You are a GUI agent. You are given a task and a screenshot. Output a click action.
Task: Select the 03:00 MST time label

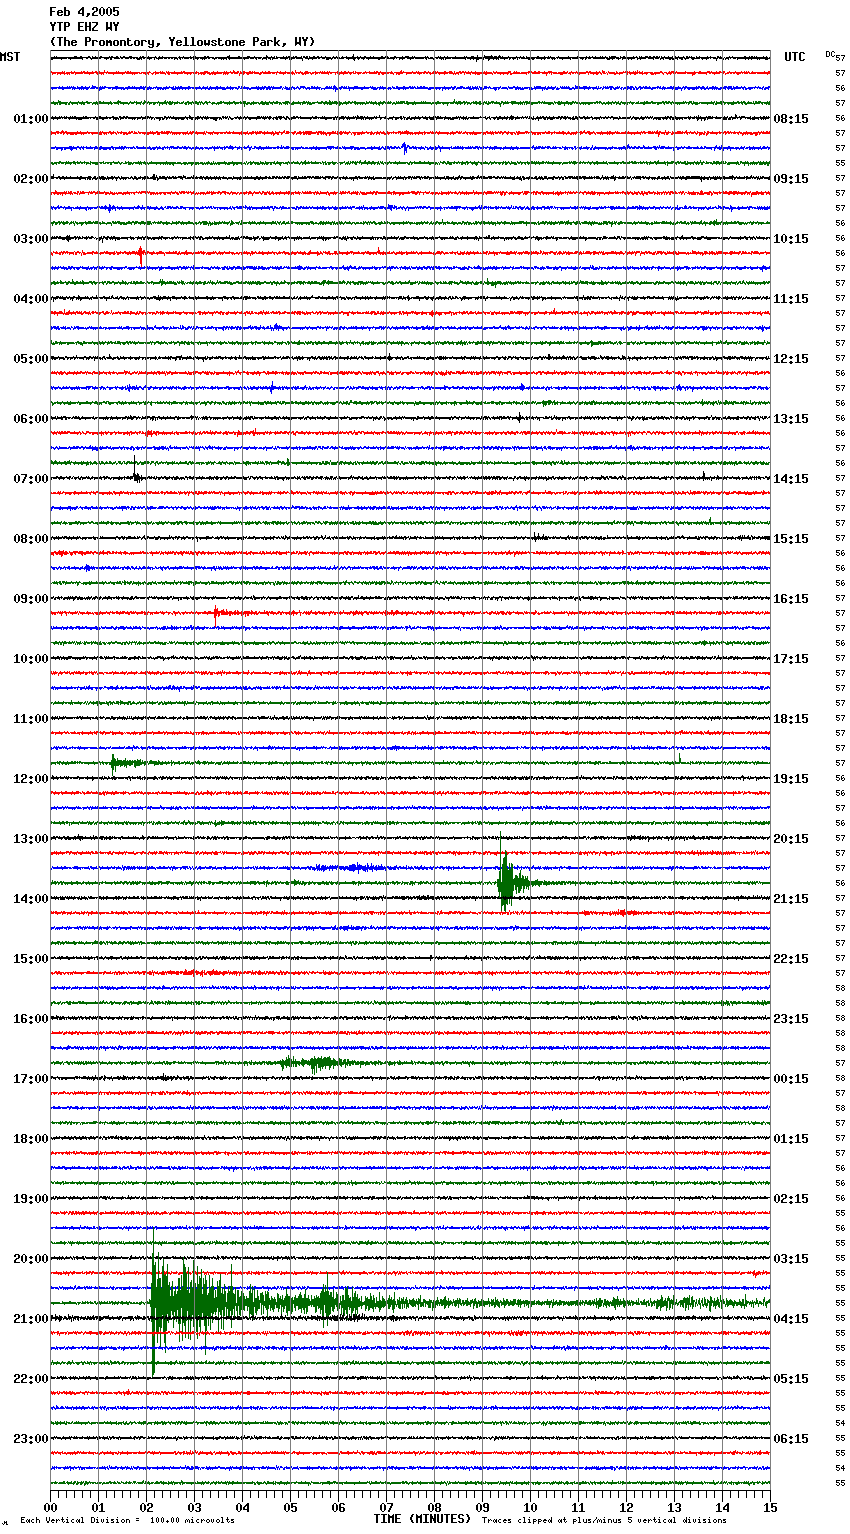tap(30, 239)
